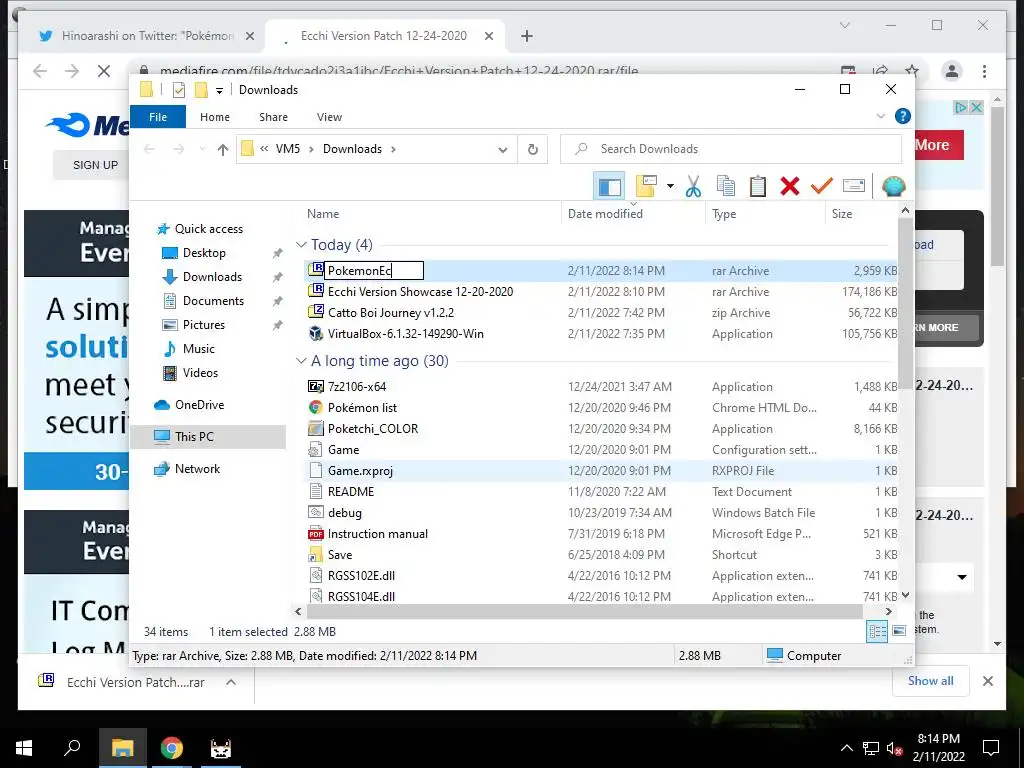Click the file rename text box
Image resolution: width=1024 pixels, height=768 pixels.
(374, 270)
